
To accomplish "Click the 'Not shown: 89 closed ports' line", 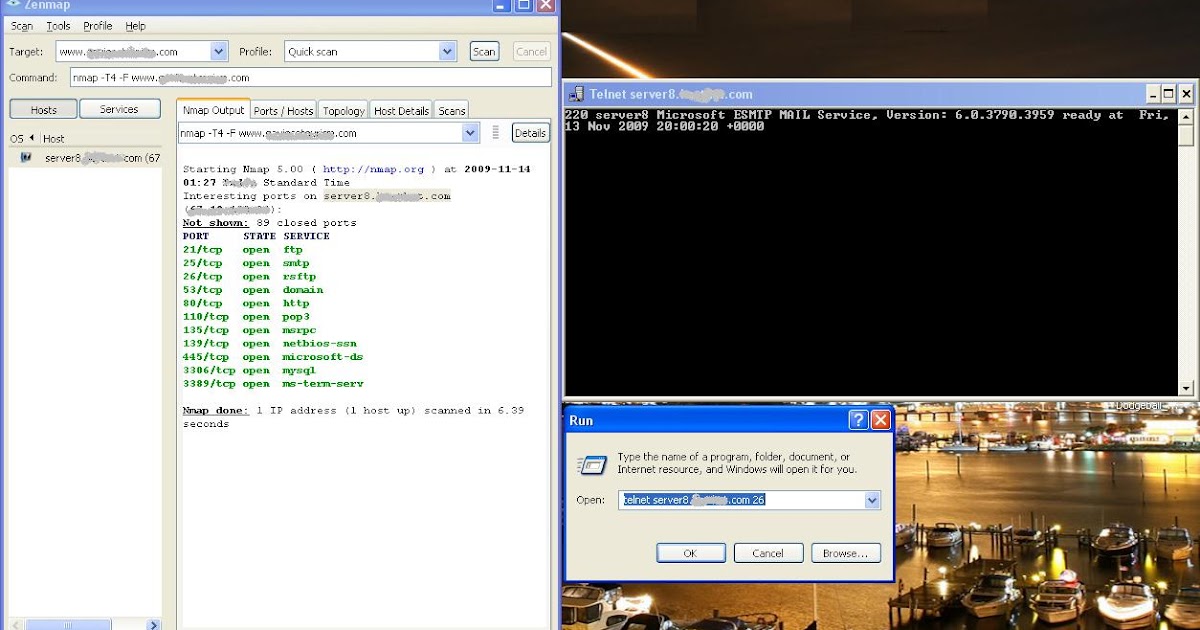I will pos(270,223).
